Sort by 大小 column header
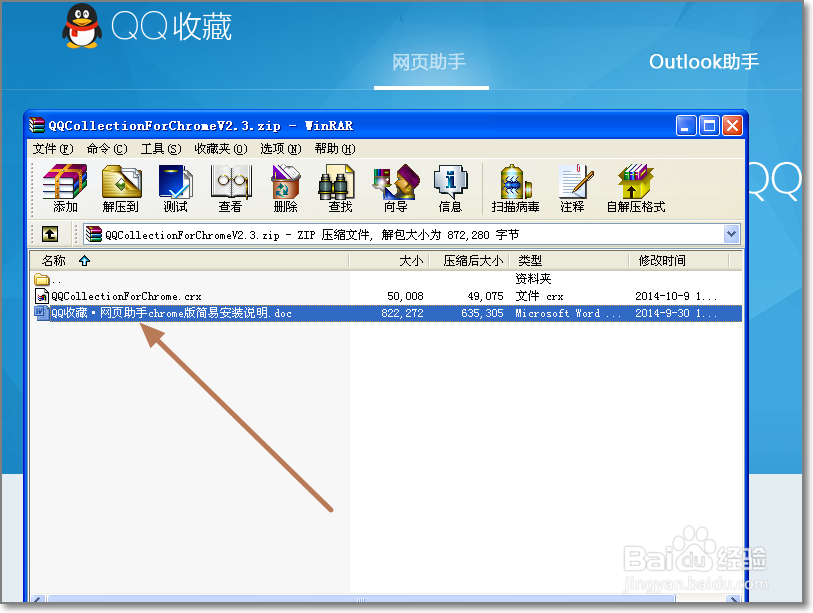The height and width of the screenshot is (613, 813). point(388,260)
